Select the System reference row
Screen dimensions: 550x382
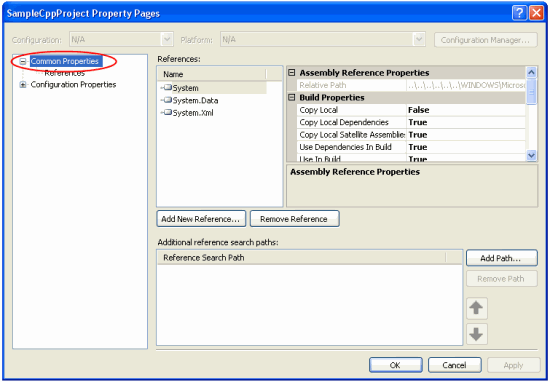[x=213, y=88]
